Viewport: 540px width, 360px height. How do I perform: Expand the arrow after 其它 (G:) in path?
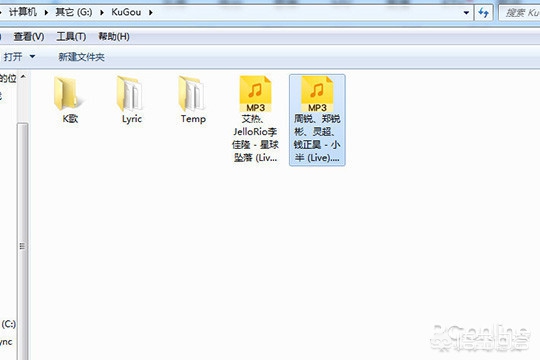[x=102, y=13]
